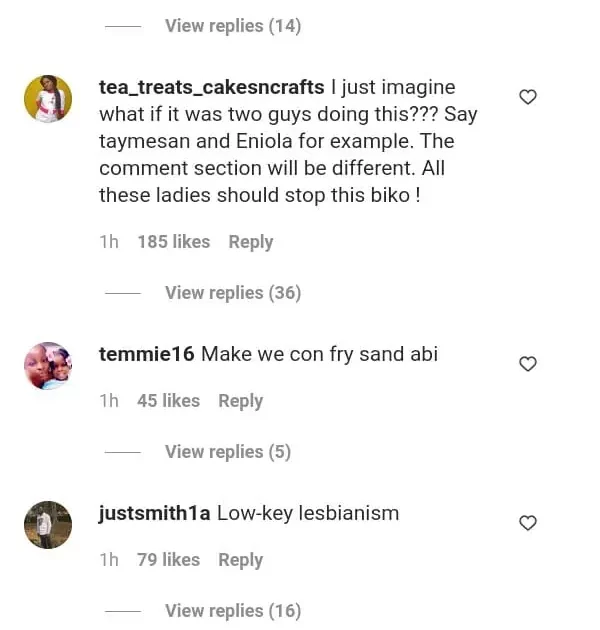600x630 pixels.
Task: Open temmie16 username link
Action: click(147, 354)
